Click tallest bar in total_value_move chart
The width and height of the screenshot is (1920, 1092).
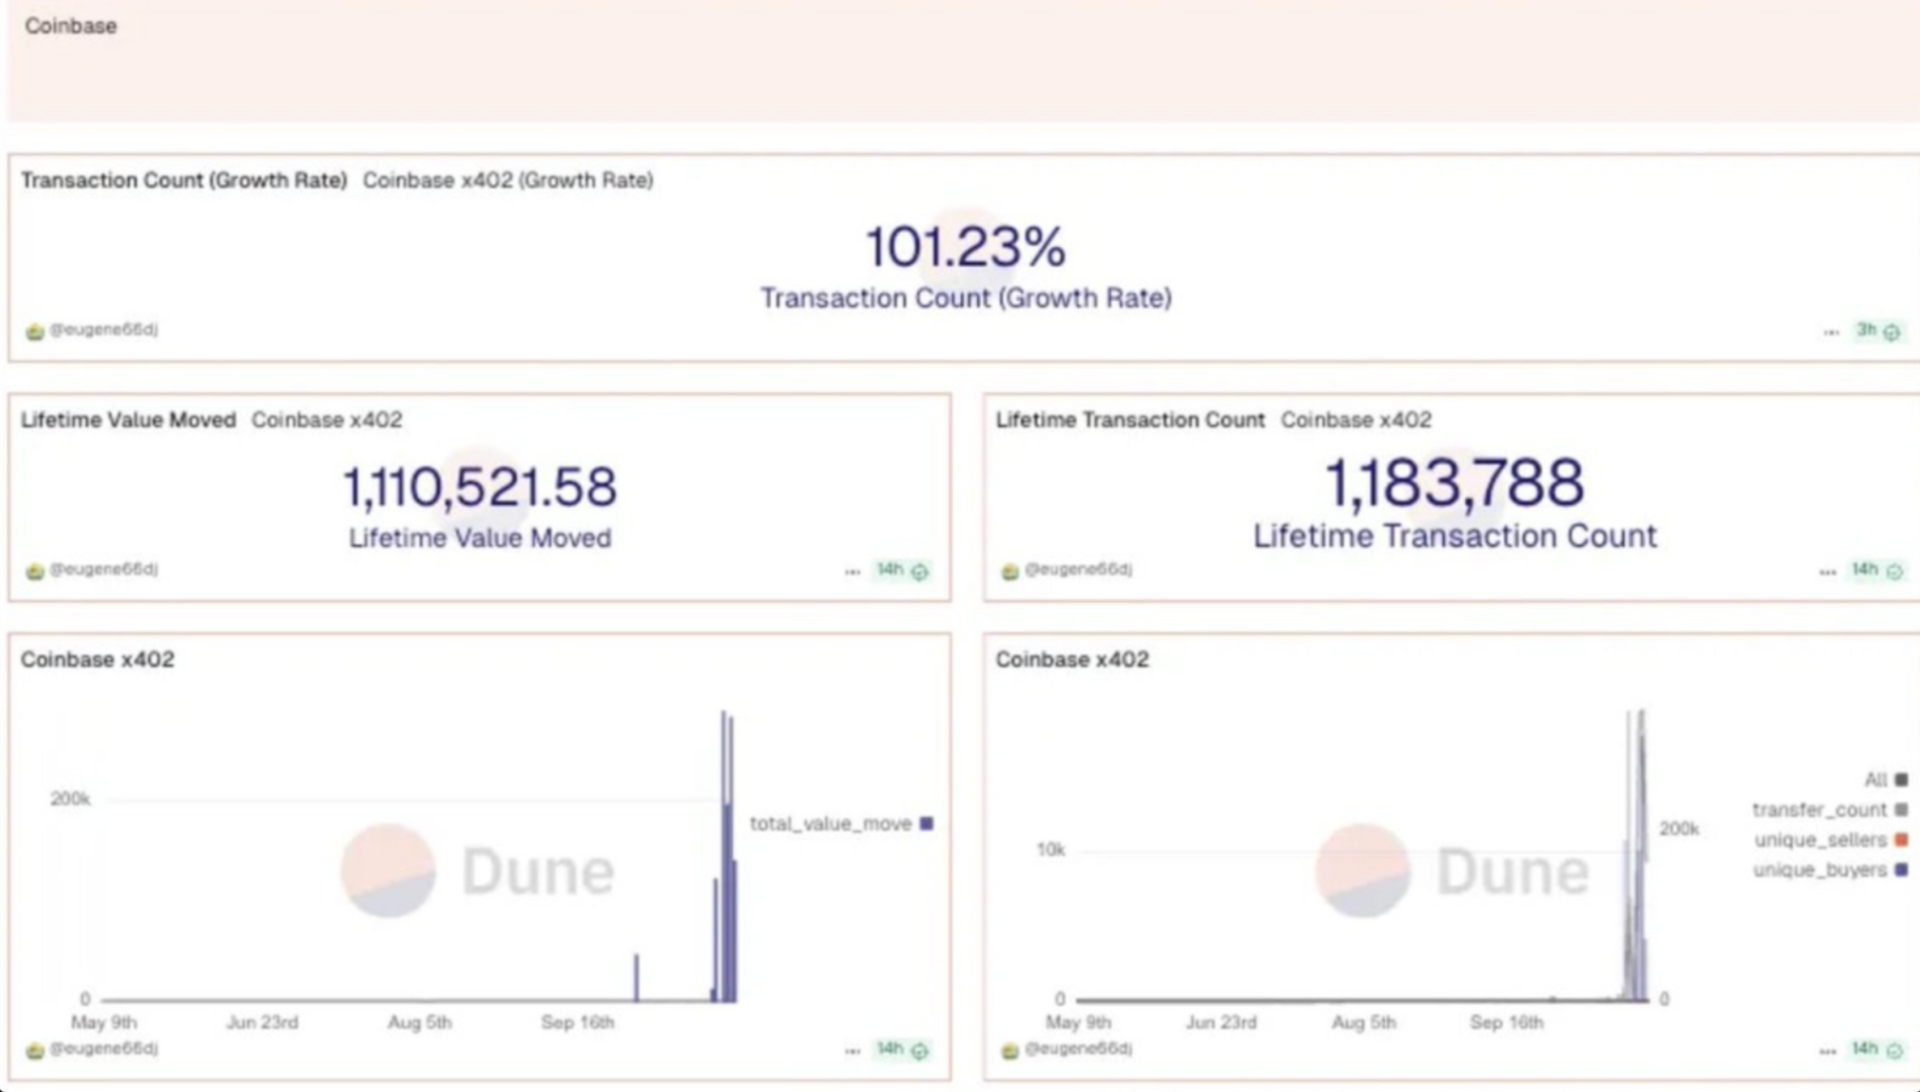(724, 856)
